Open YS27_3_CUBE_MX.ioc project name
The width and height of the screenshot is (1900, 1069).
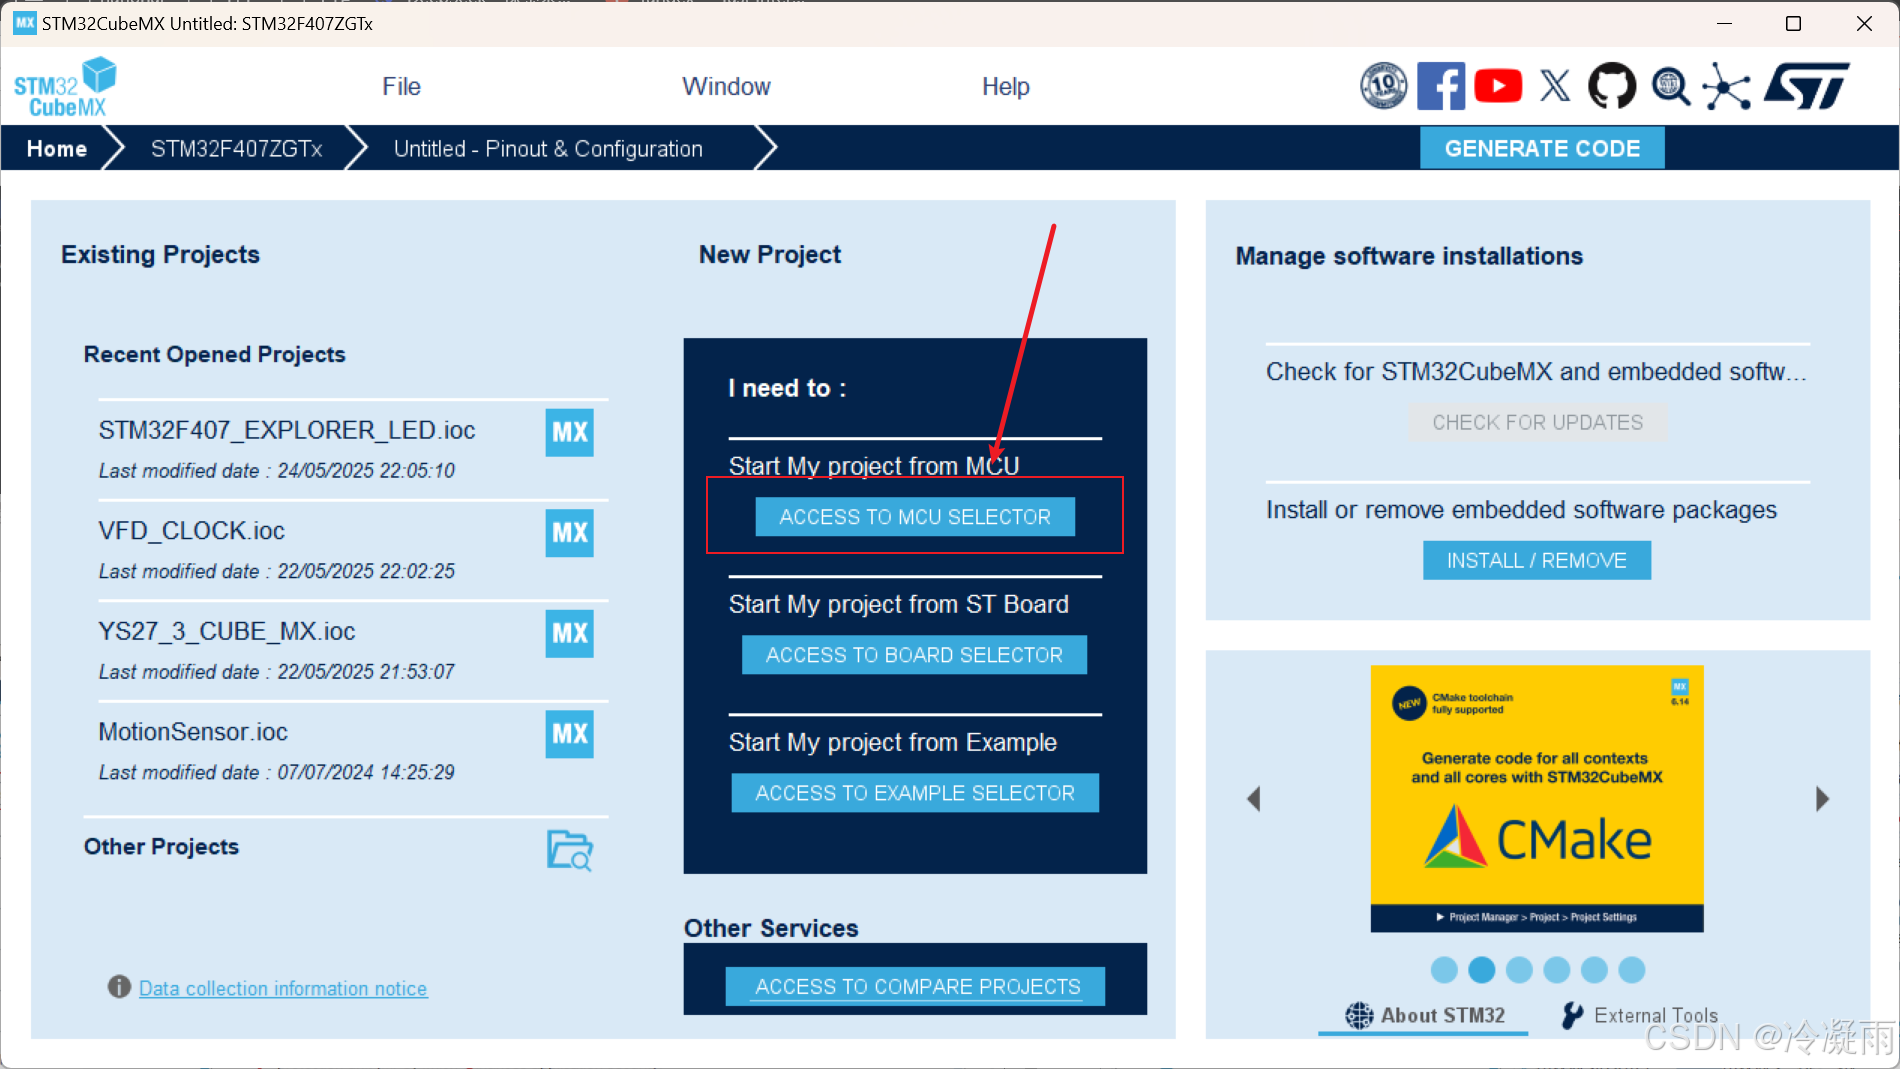pyautogui.click(x=227, y=631)
